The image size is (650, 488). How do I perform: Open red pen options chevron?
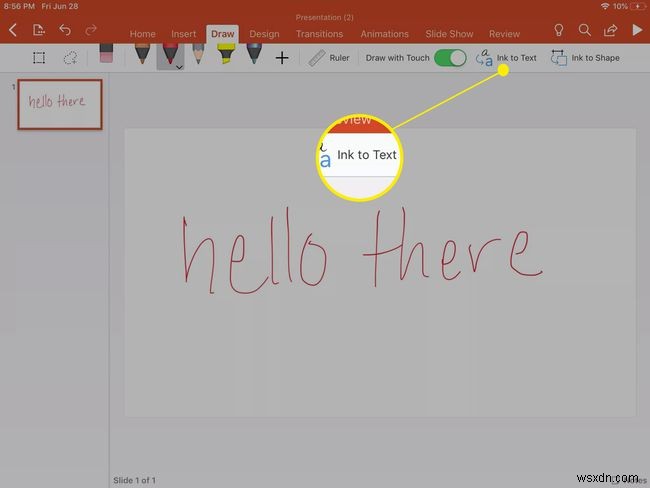coord(179,67)
